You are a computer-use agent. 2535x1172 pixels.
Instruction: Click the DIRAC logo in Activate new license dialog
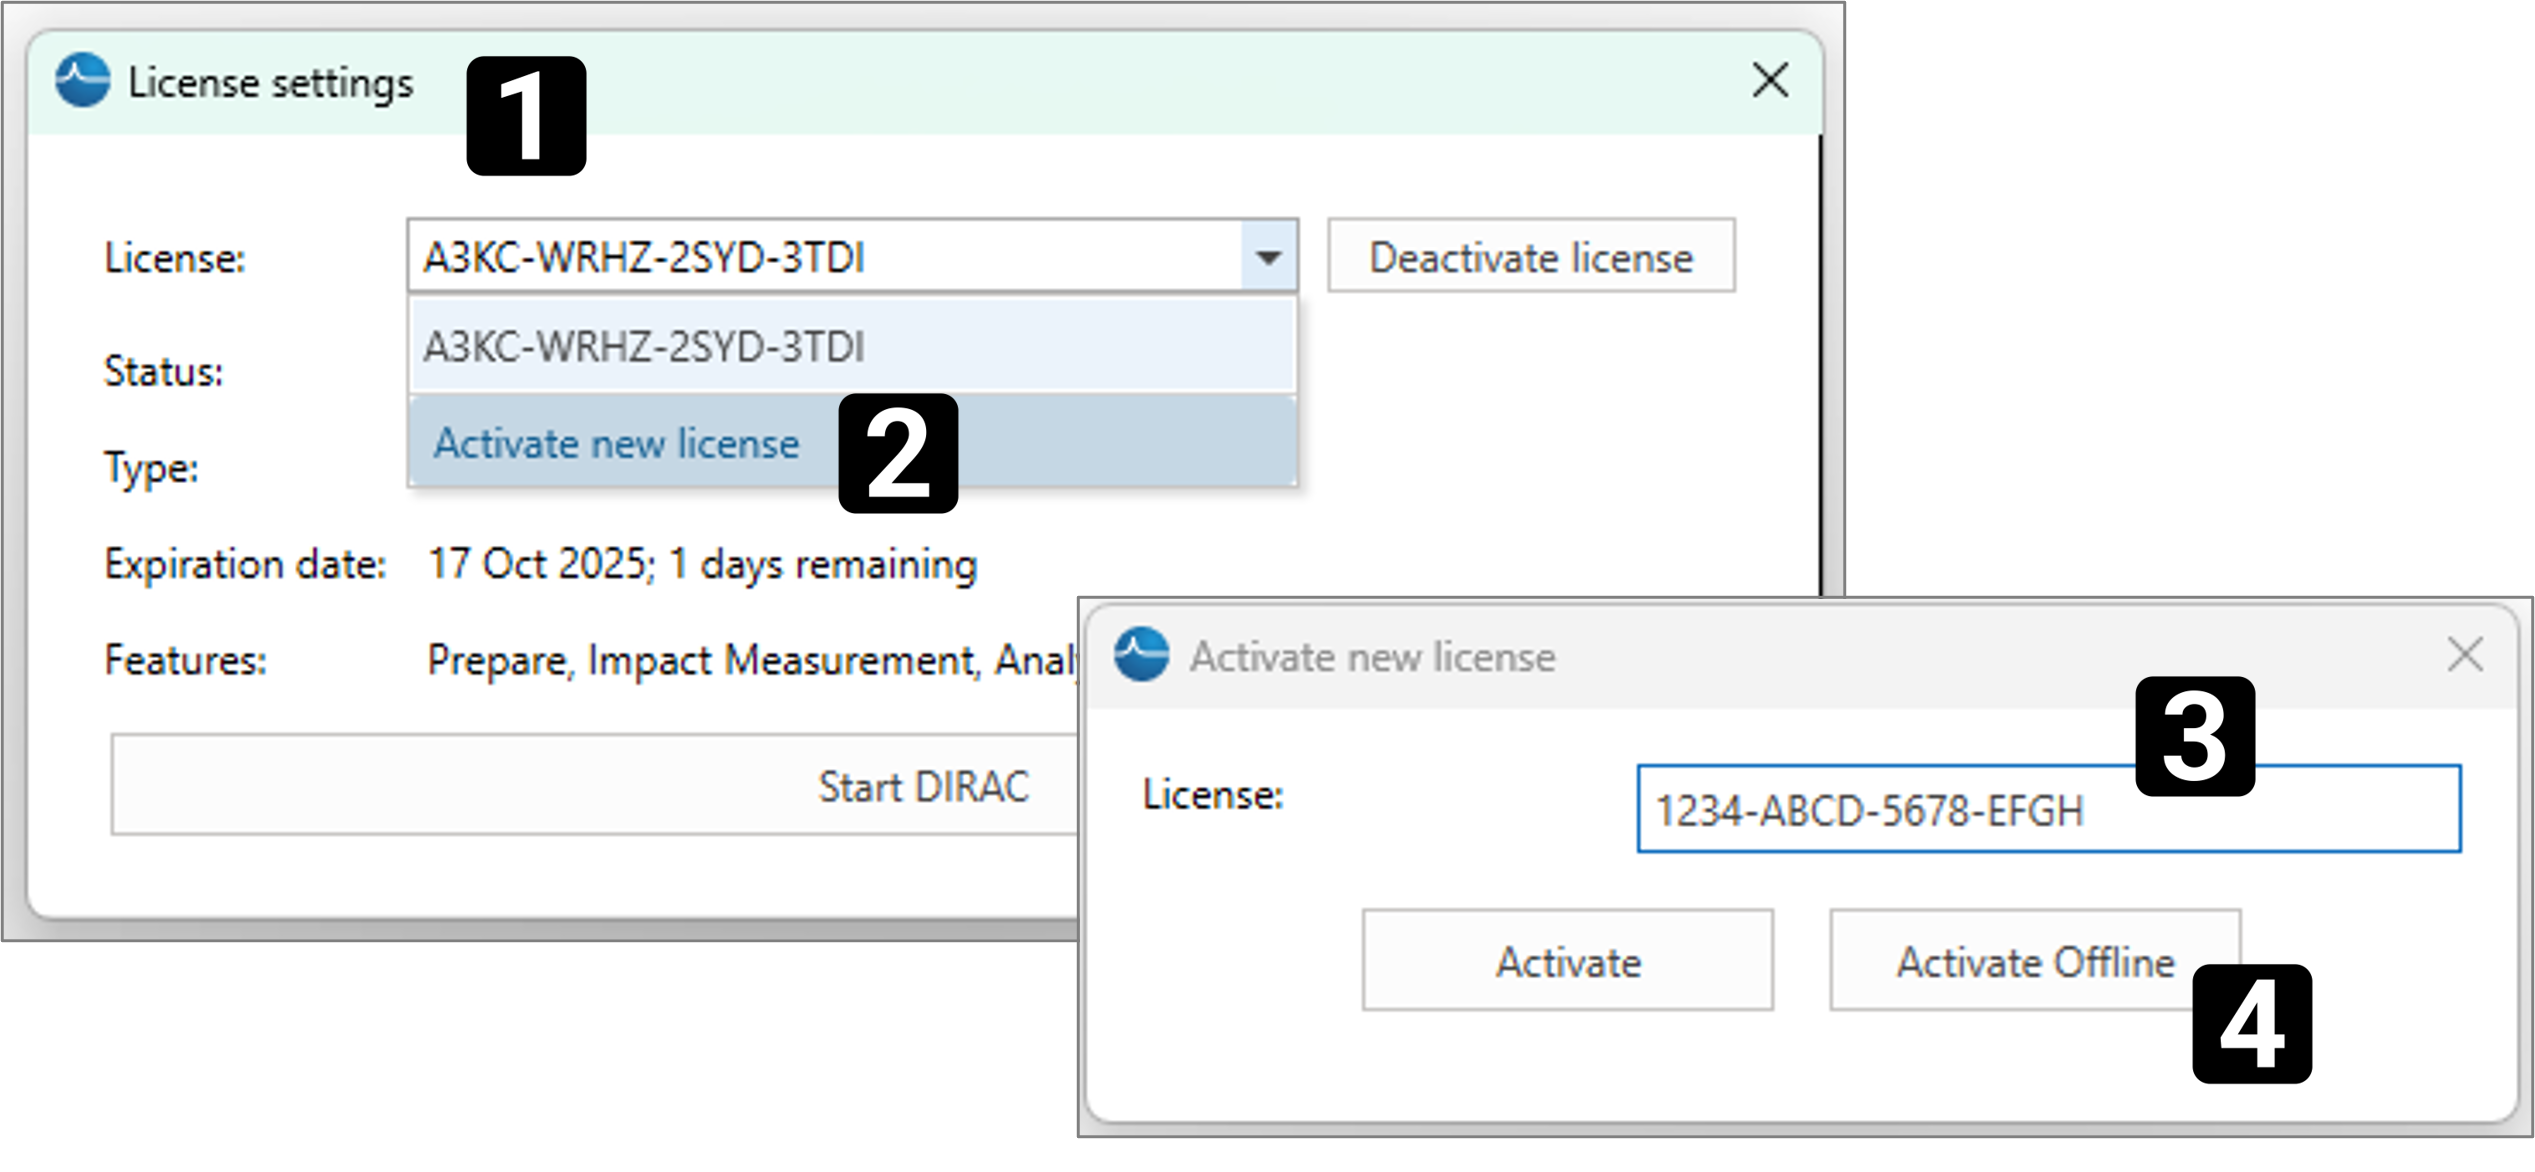click(x=1142, y=655)
